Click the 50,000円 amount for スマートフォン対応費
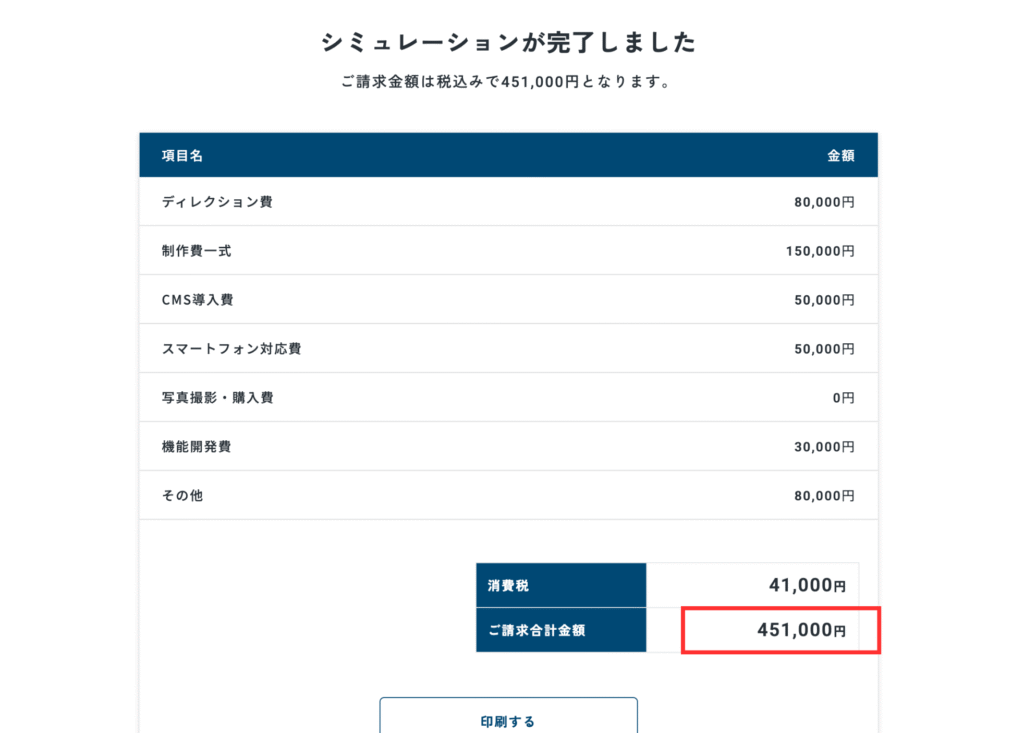The width and height of the screenshot is (1024, 733). 824,349
